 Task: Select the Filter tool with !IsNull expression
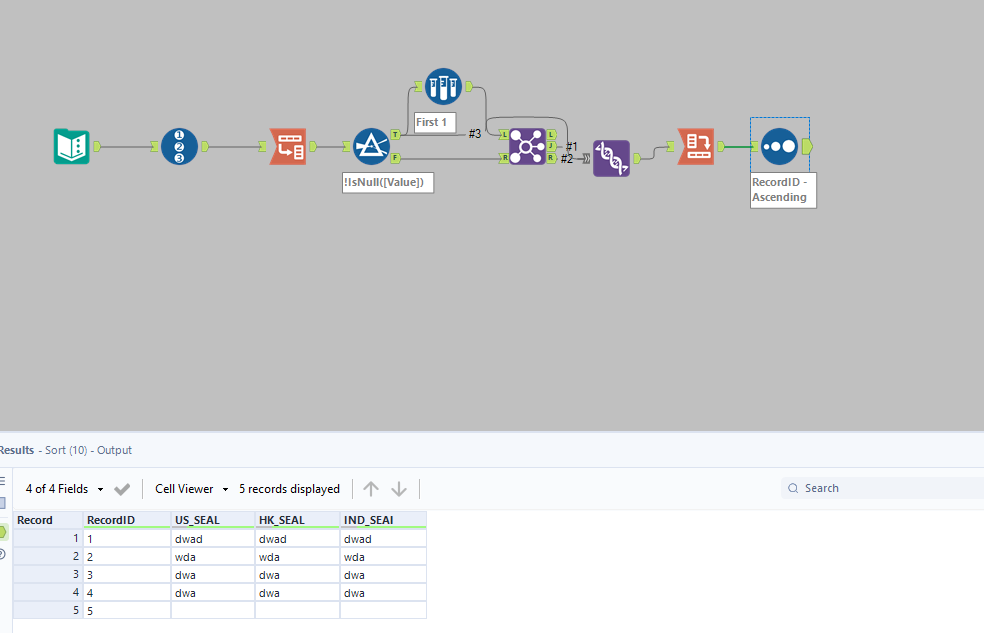tap(371, 146)
